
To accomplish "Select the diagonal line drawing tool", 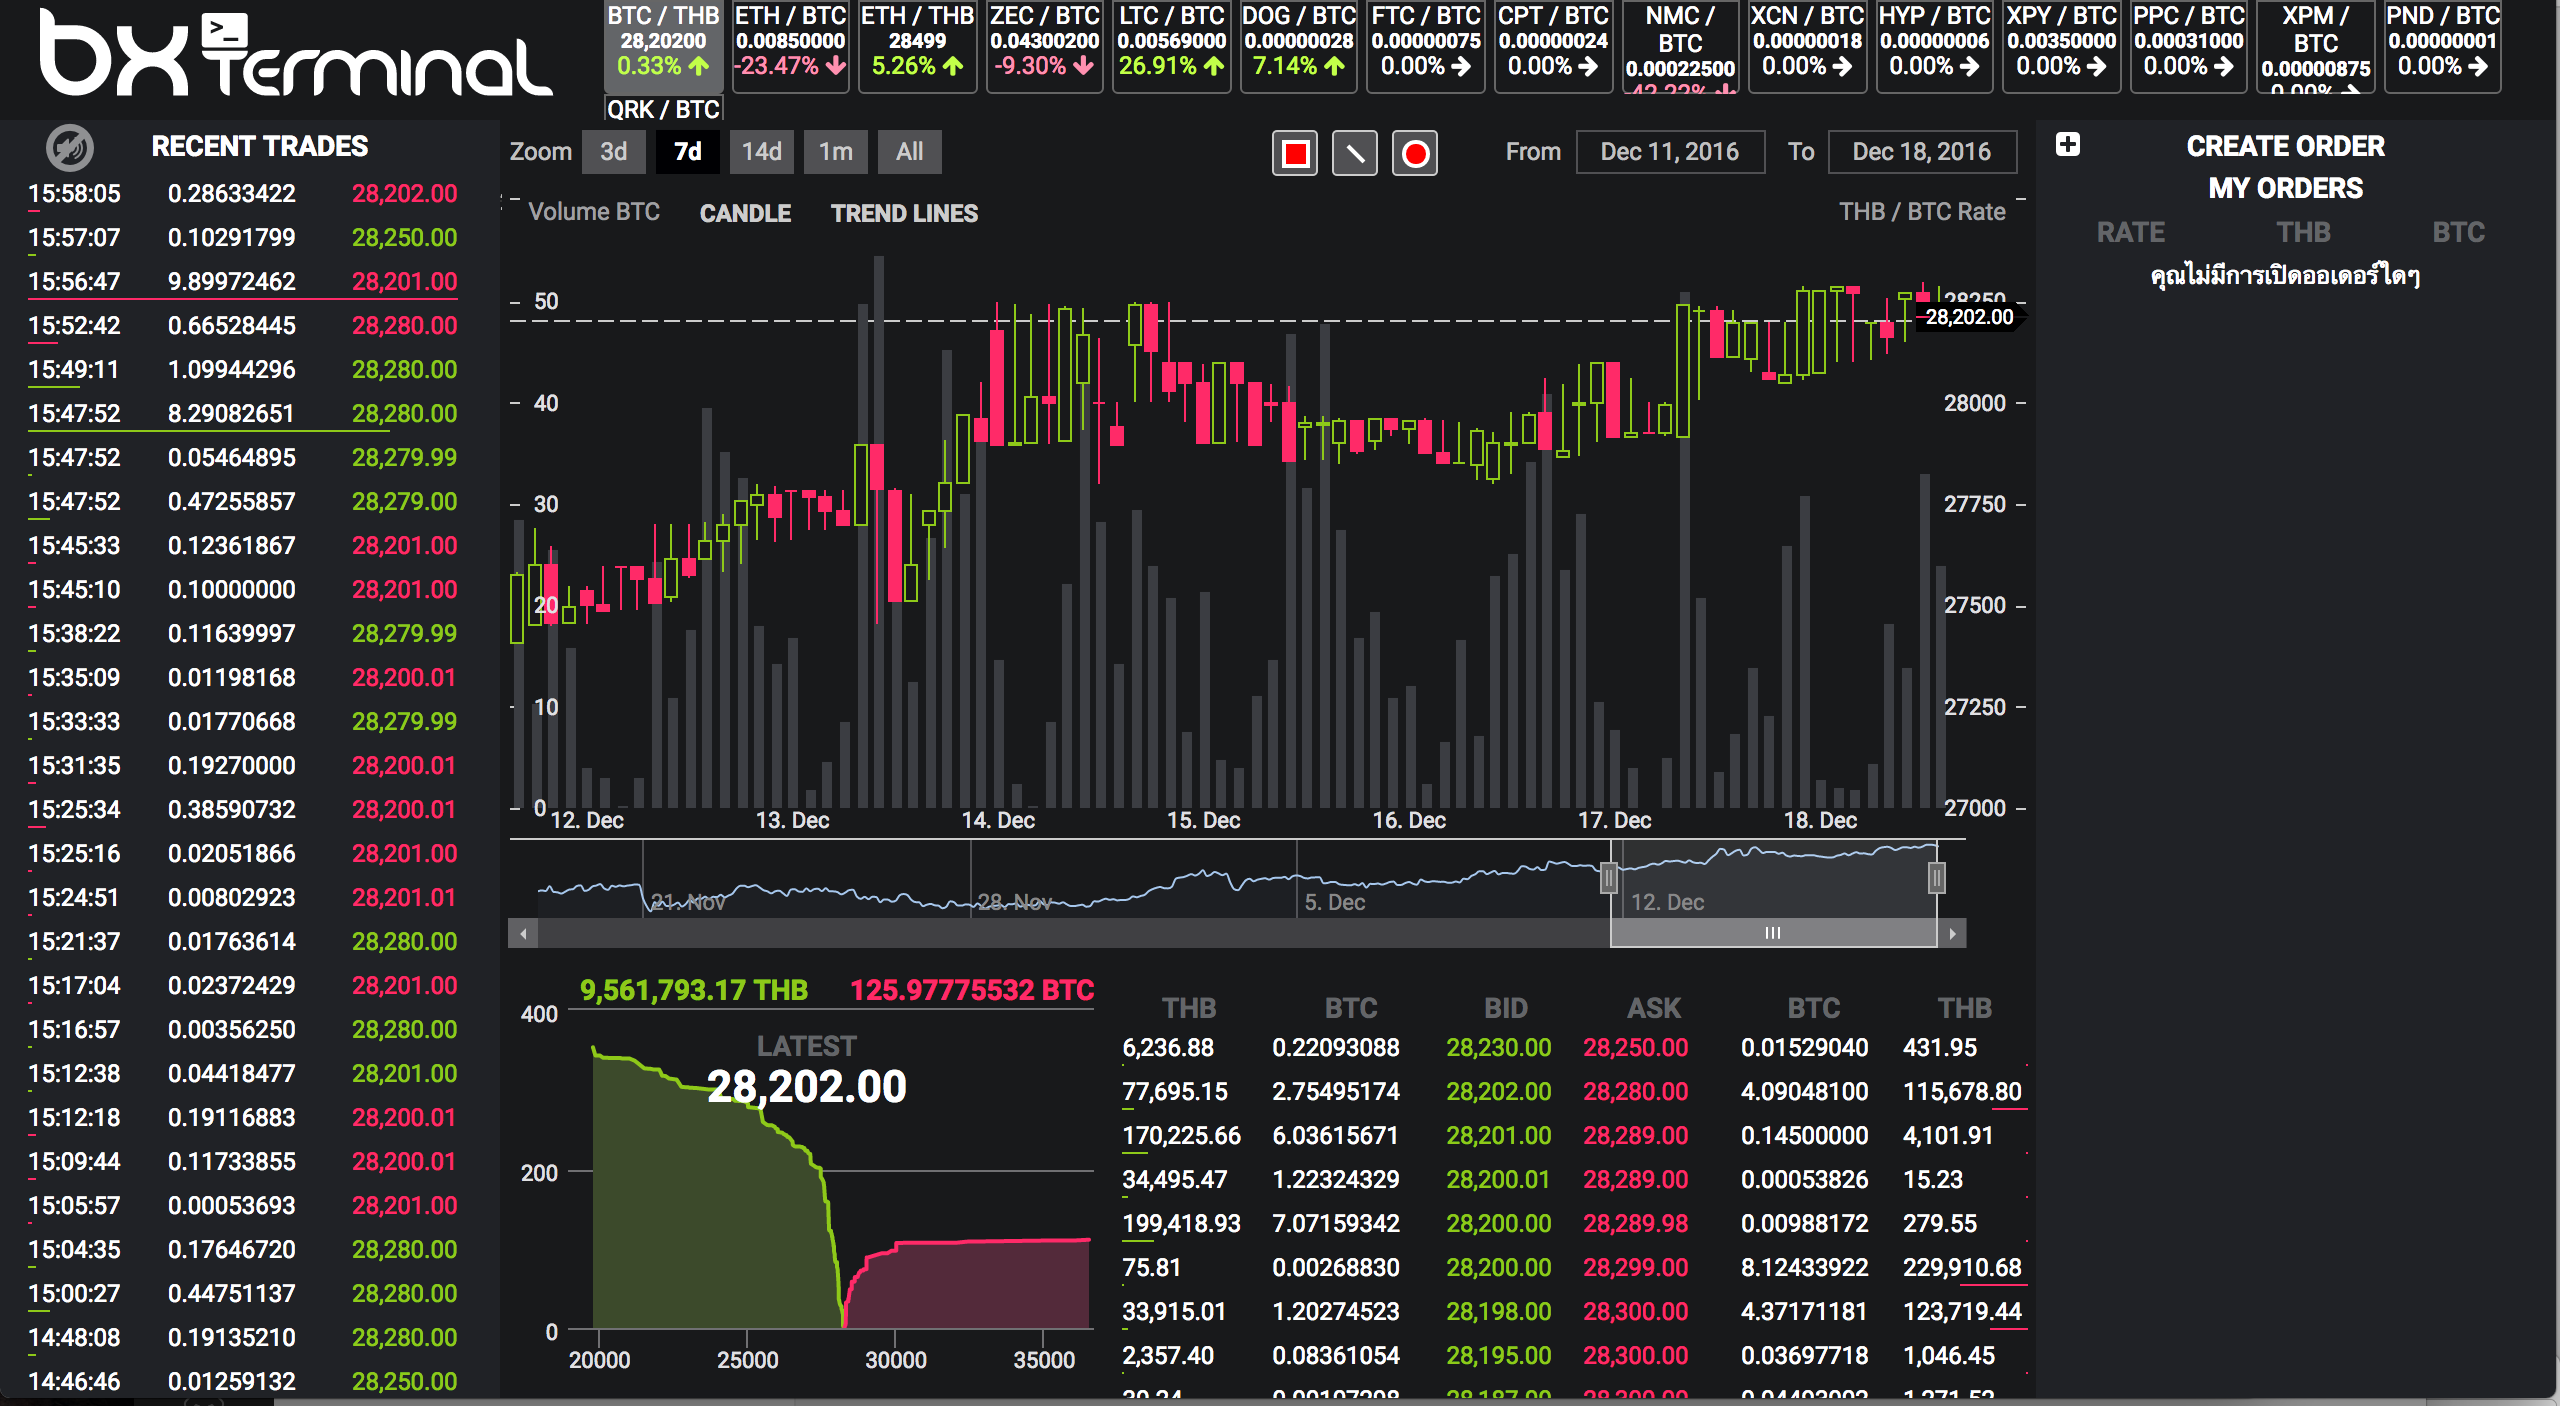I will click(x=1355, y=153).
